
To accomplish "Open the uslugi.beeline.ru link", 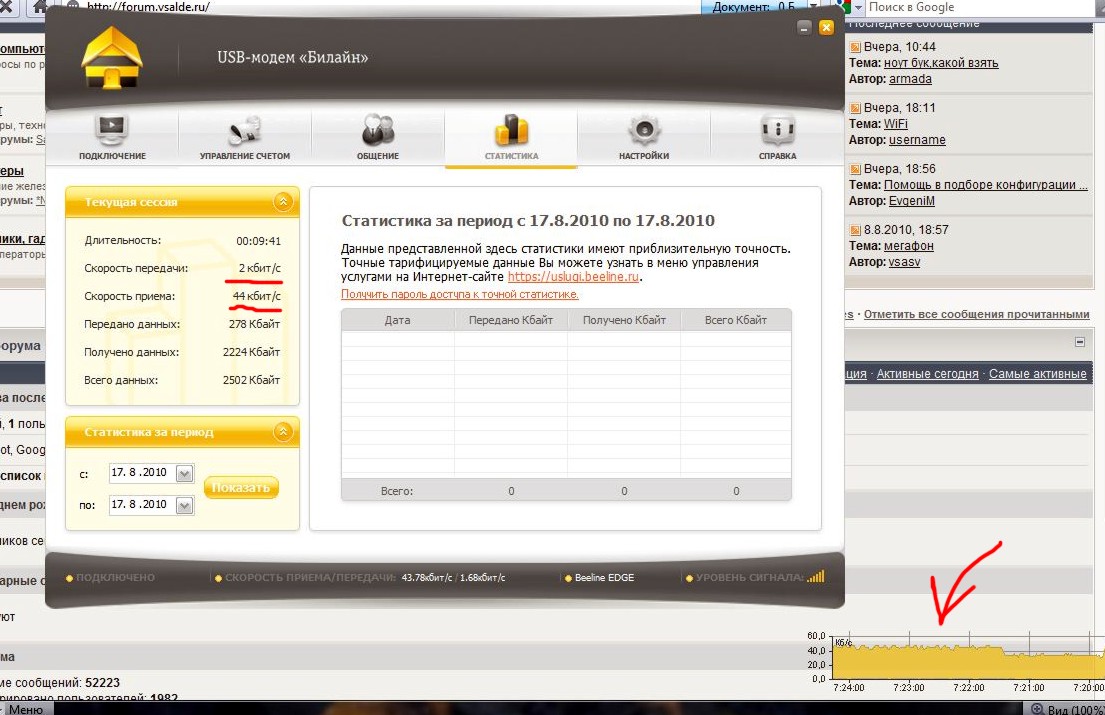I will (x=573, y=276).
